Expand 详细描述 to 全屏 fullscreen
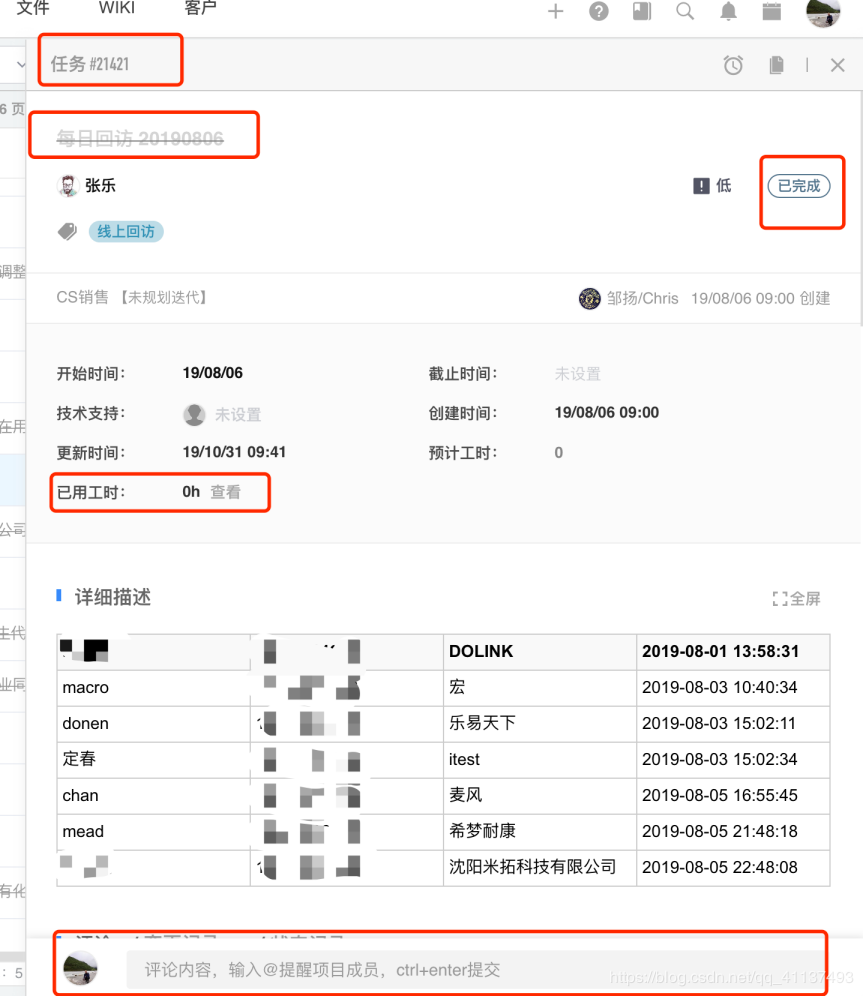 (797, 598)
